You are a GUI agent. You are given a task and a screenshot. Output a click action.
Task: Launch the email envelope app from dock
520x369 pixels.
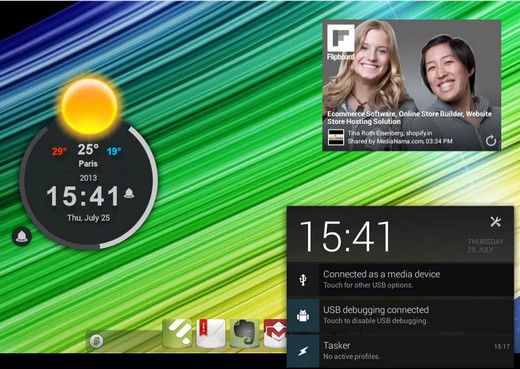[x=211, y=333]
